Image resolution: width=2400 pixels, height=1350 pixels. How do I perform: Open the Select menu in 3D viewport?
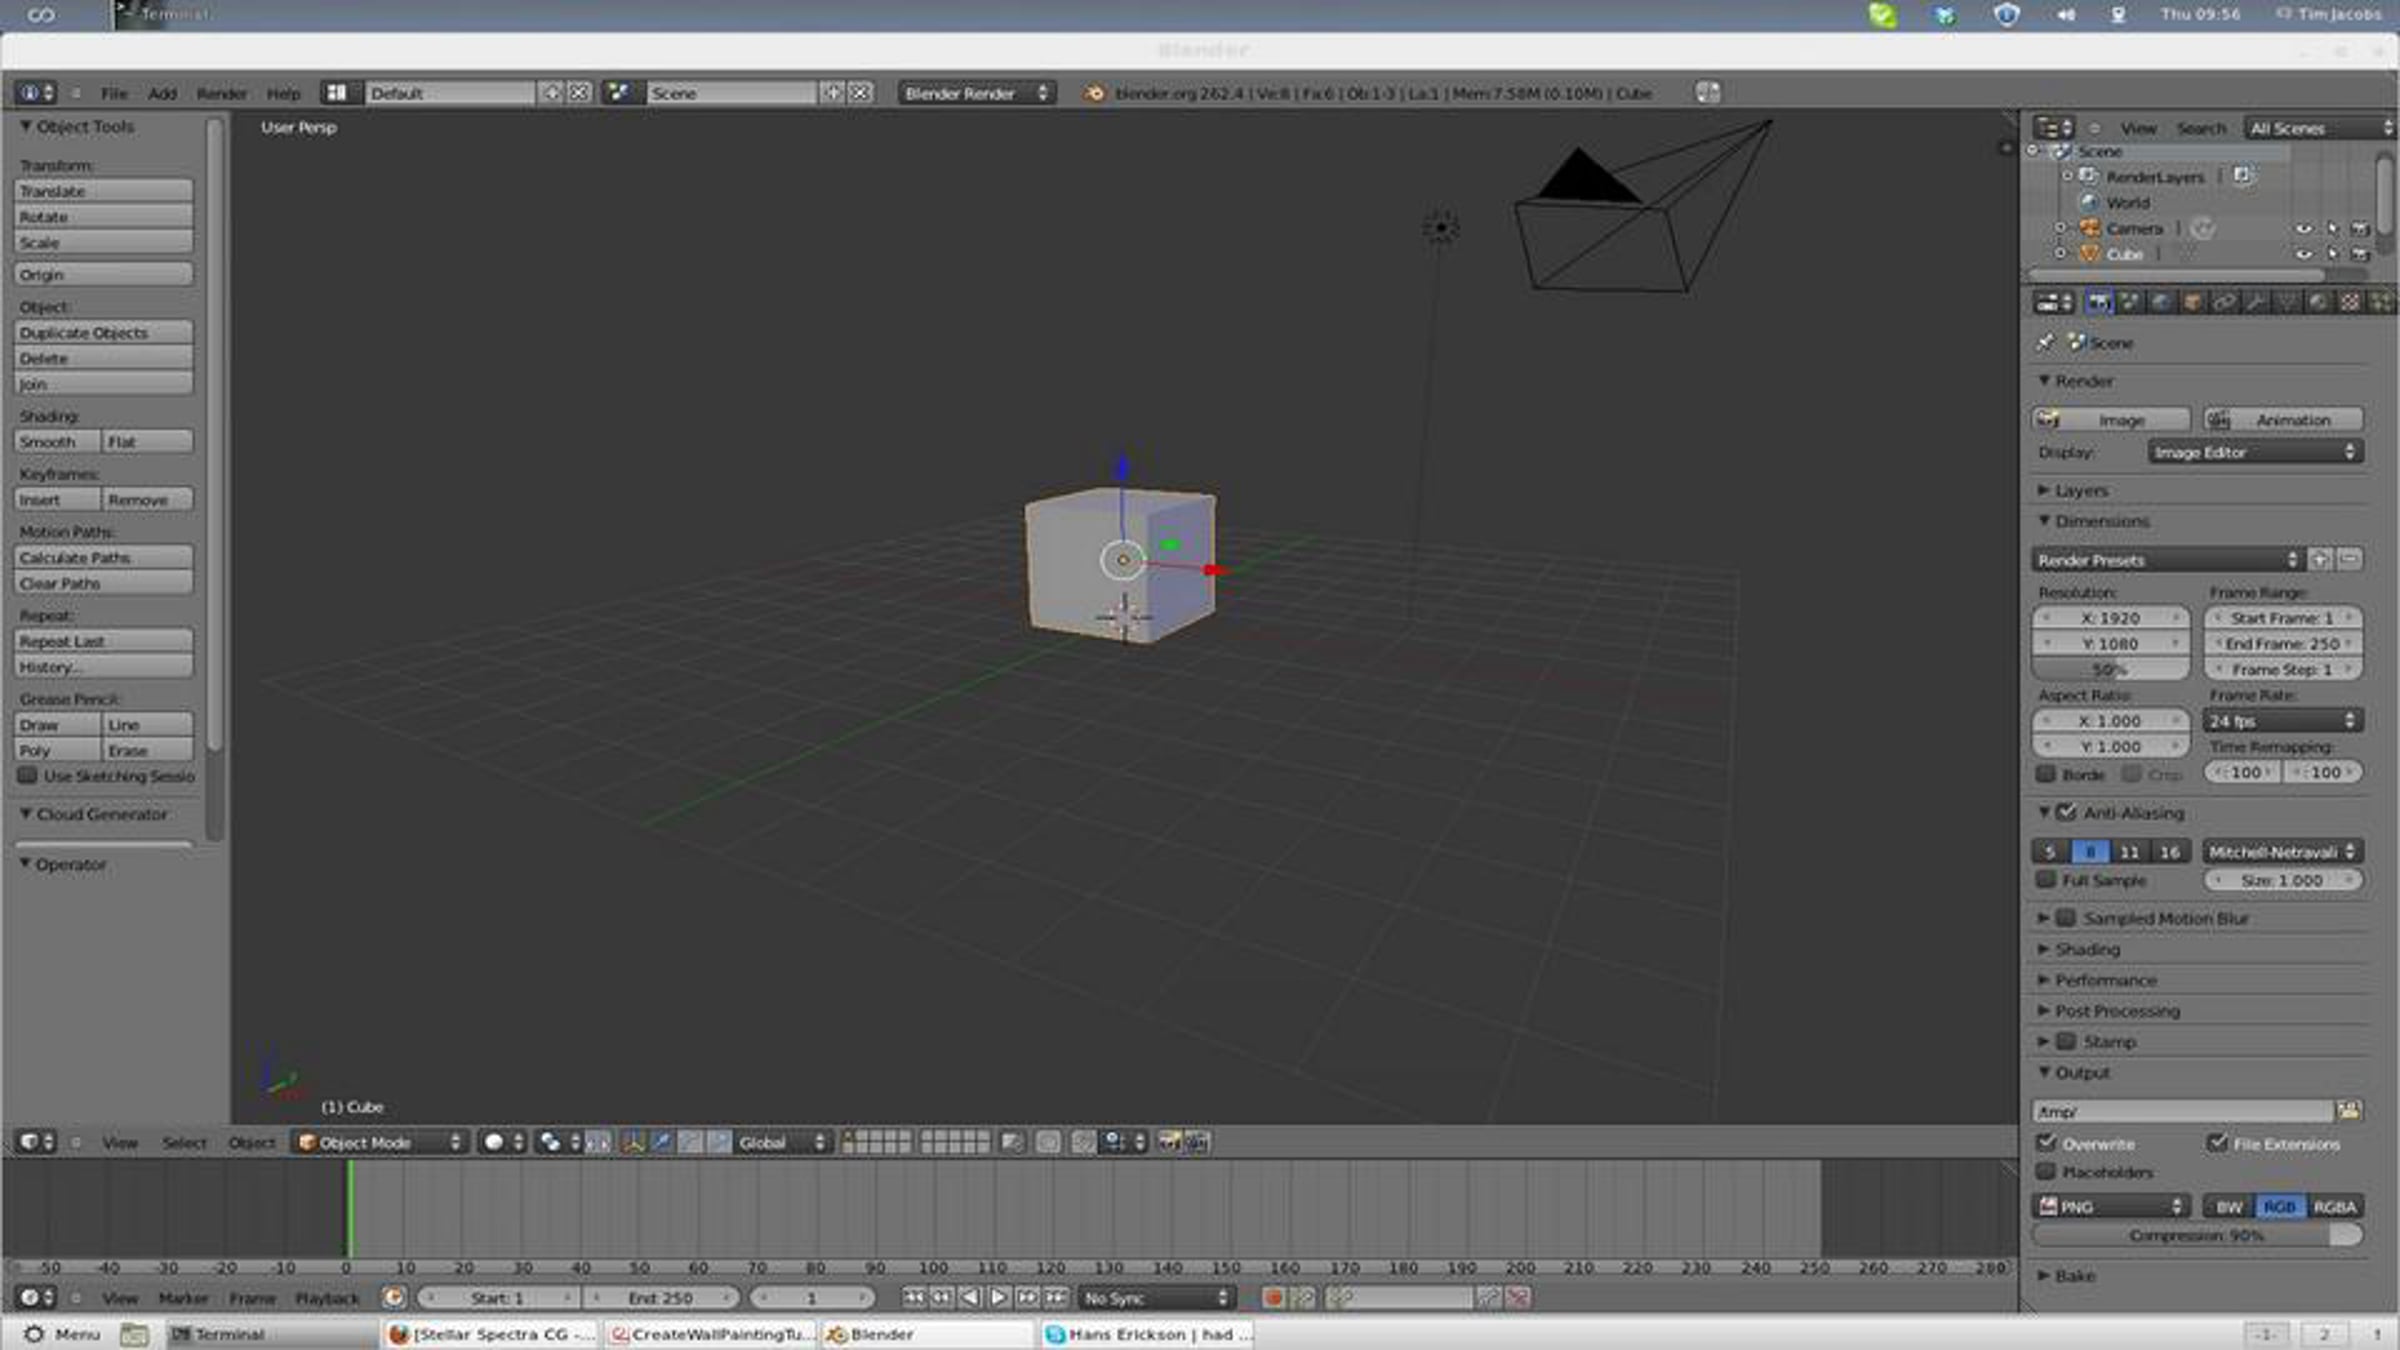point(184,1142)
